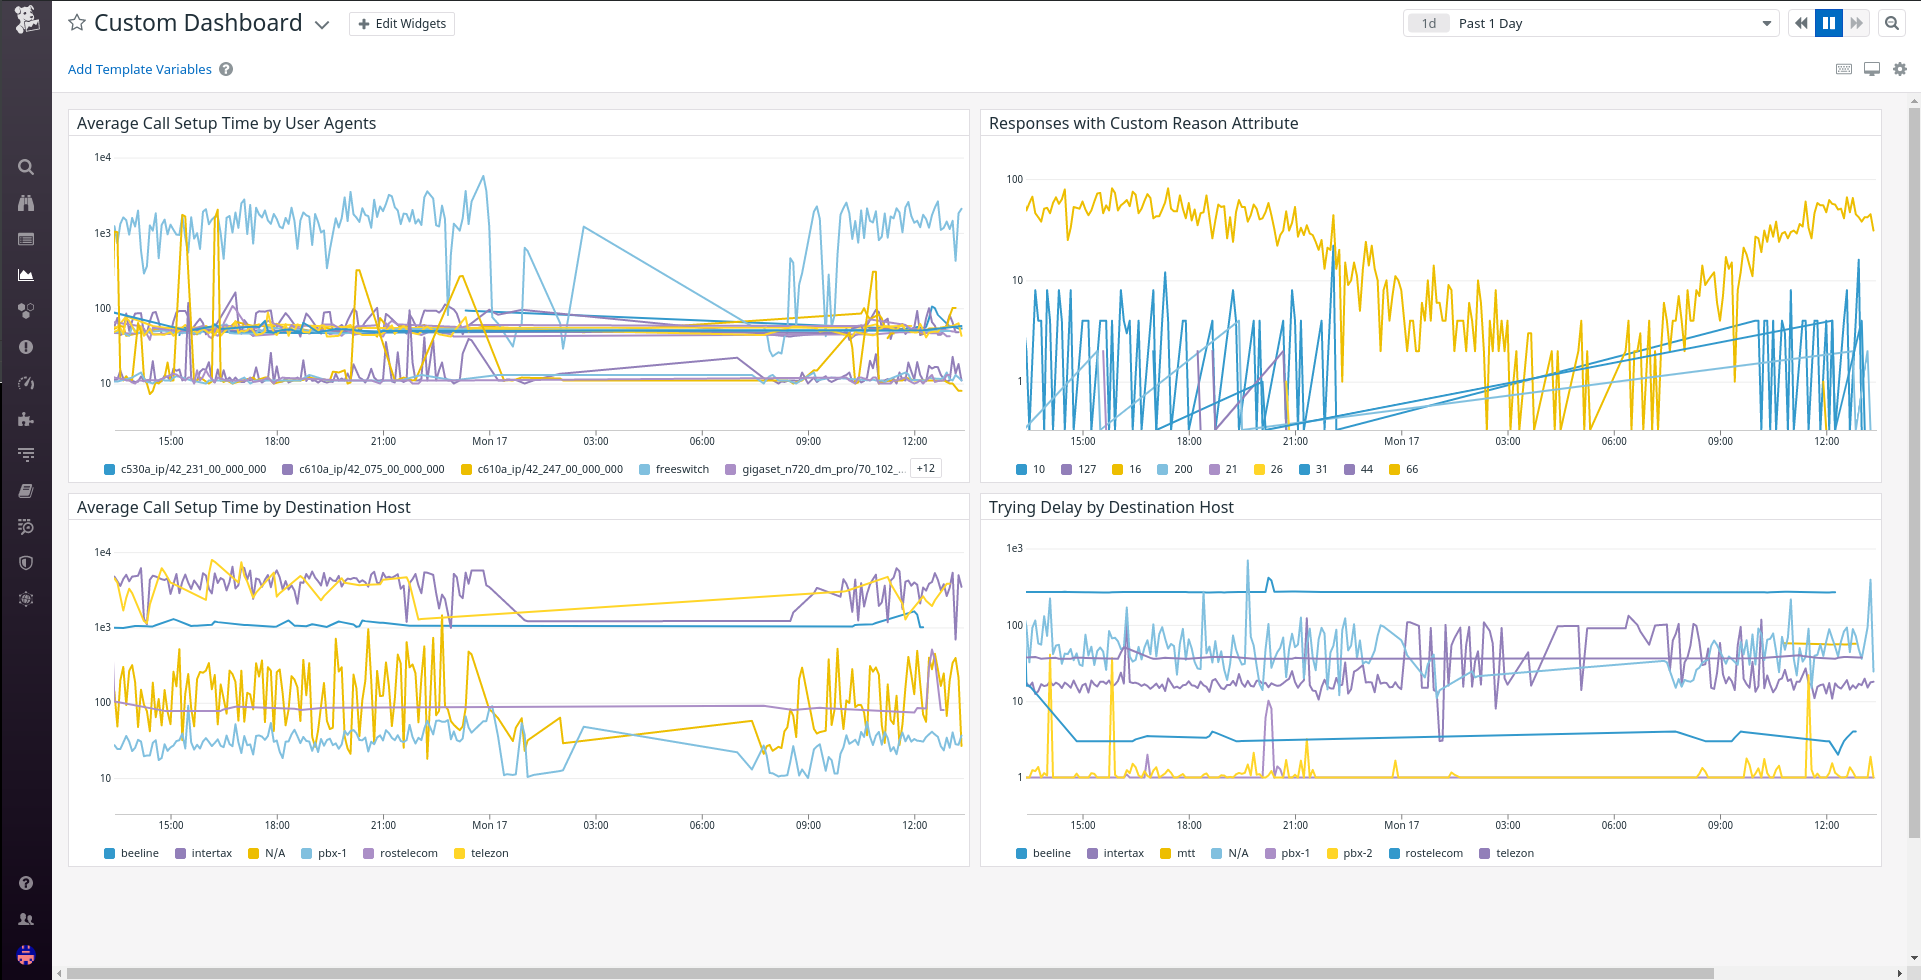This screenshot has width=1921, height=980.
Task: Toggle the dashboard favorite star
Action: point(76,22)
